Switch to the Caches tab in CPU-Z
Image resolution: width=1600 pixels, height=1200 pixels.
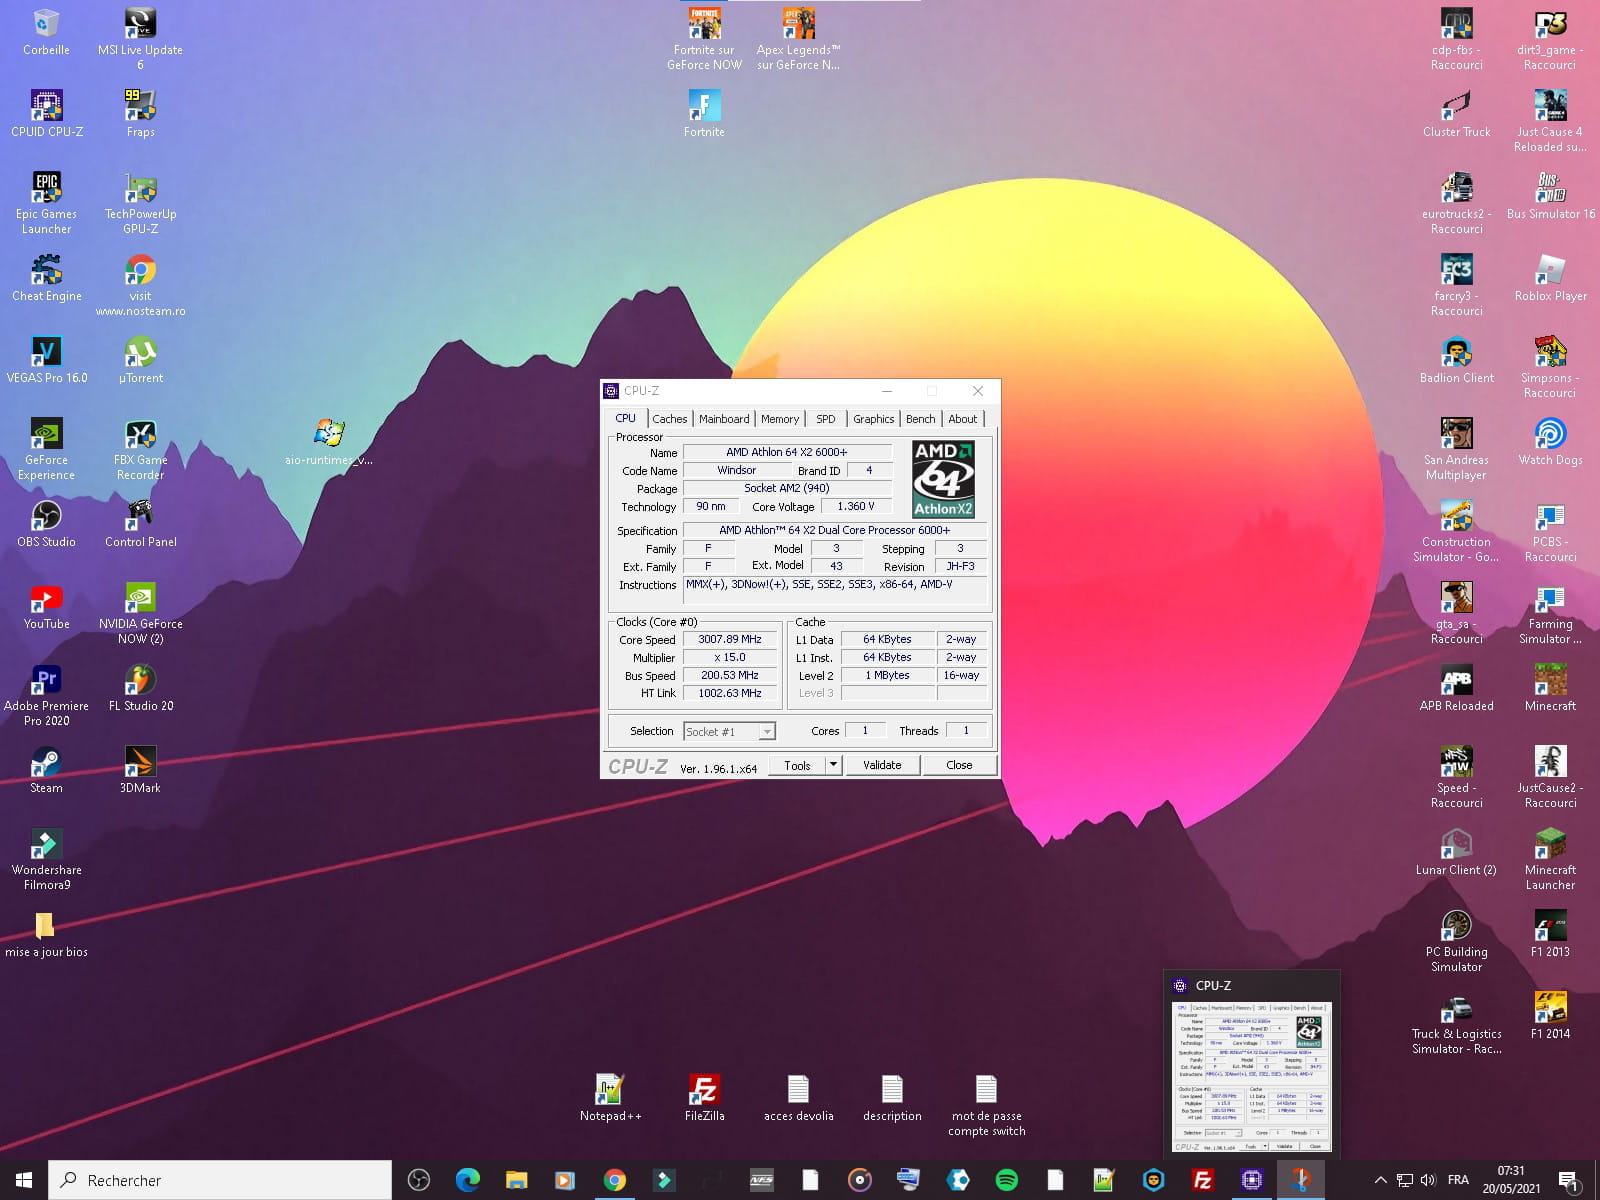(670, 419)
